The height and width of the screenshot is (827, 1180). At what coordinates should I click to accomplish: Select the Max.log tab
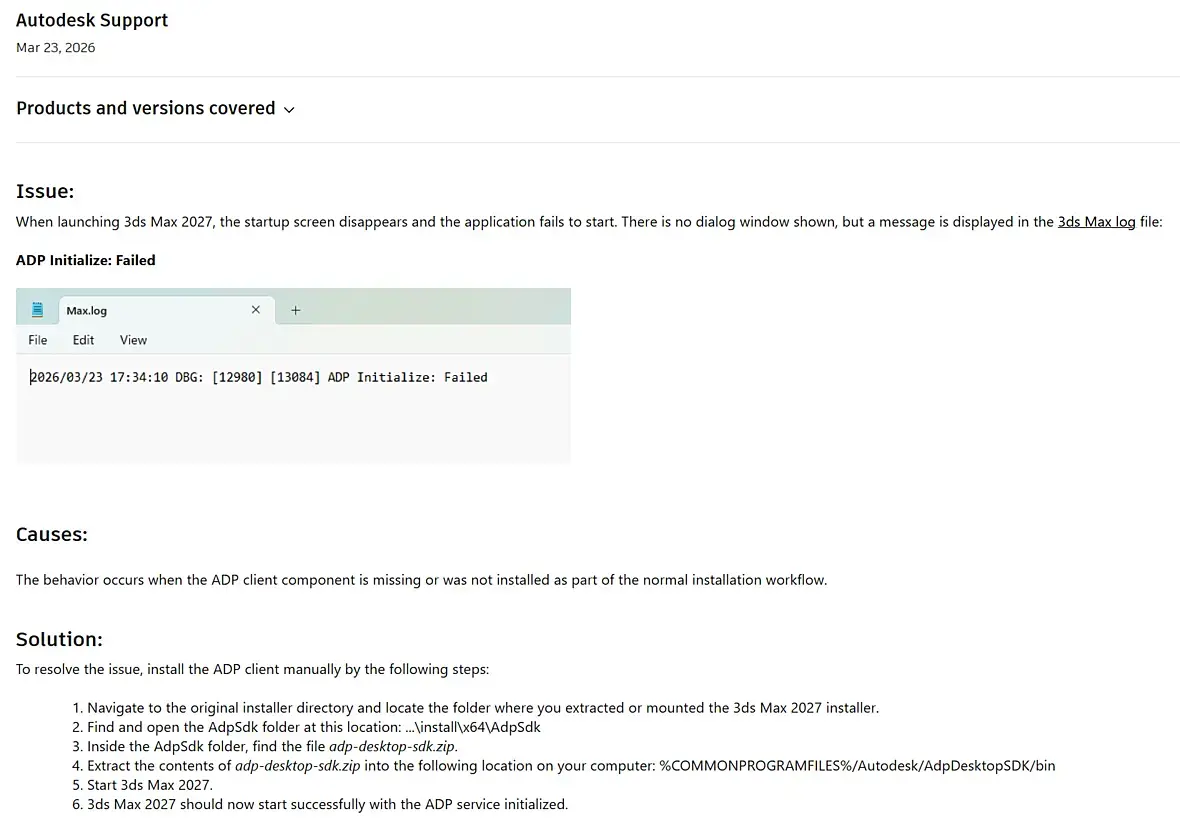pyautogui.click(x=87, y=311)
